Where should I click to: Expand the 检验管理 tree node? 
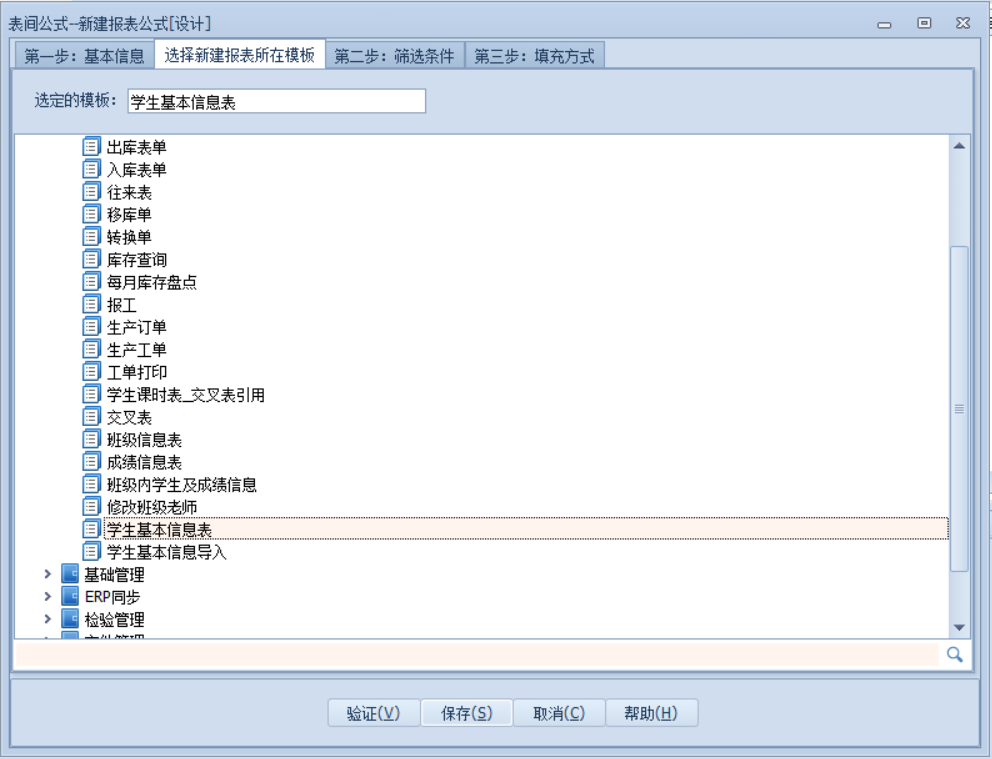click(x=46, y=620)
